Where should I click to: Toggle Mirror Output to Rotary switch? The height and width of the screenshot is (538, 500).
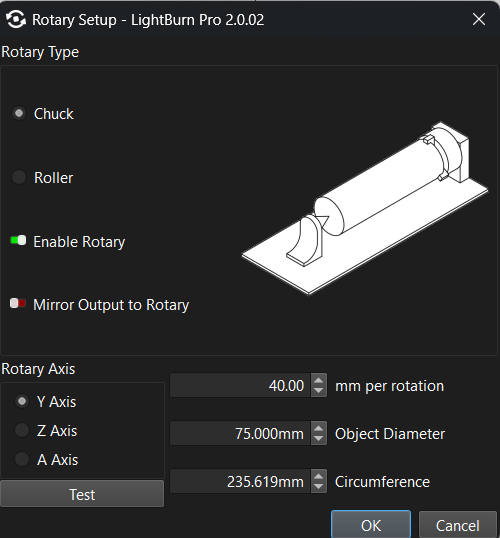[18, 304]
